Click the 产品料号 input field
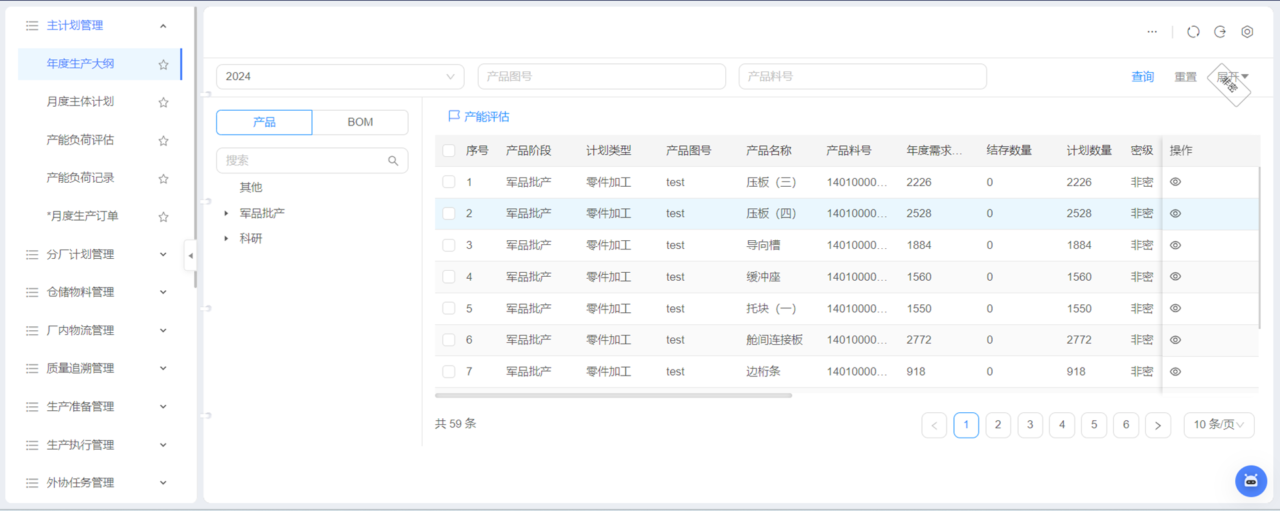 coord(863,77)
